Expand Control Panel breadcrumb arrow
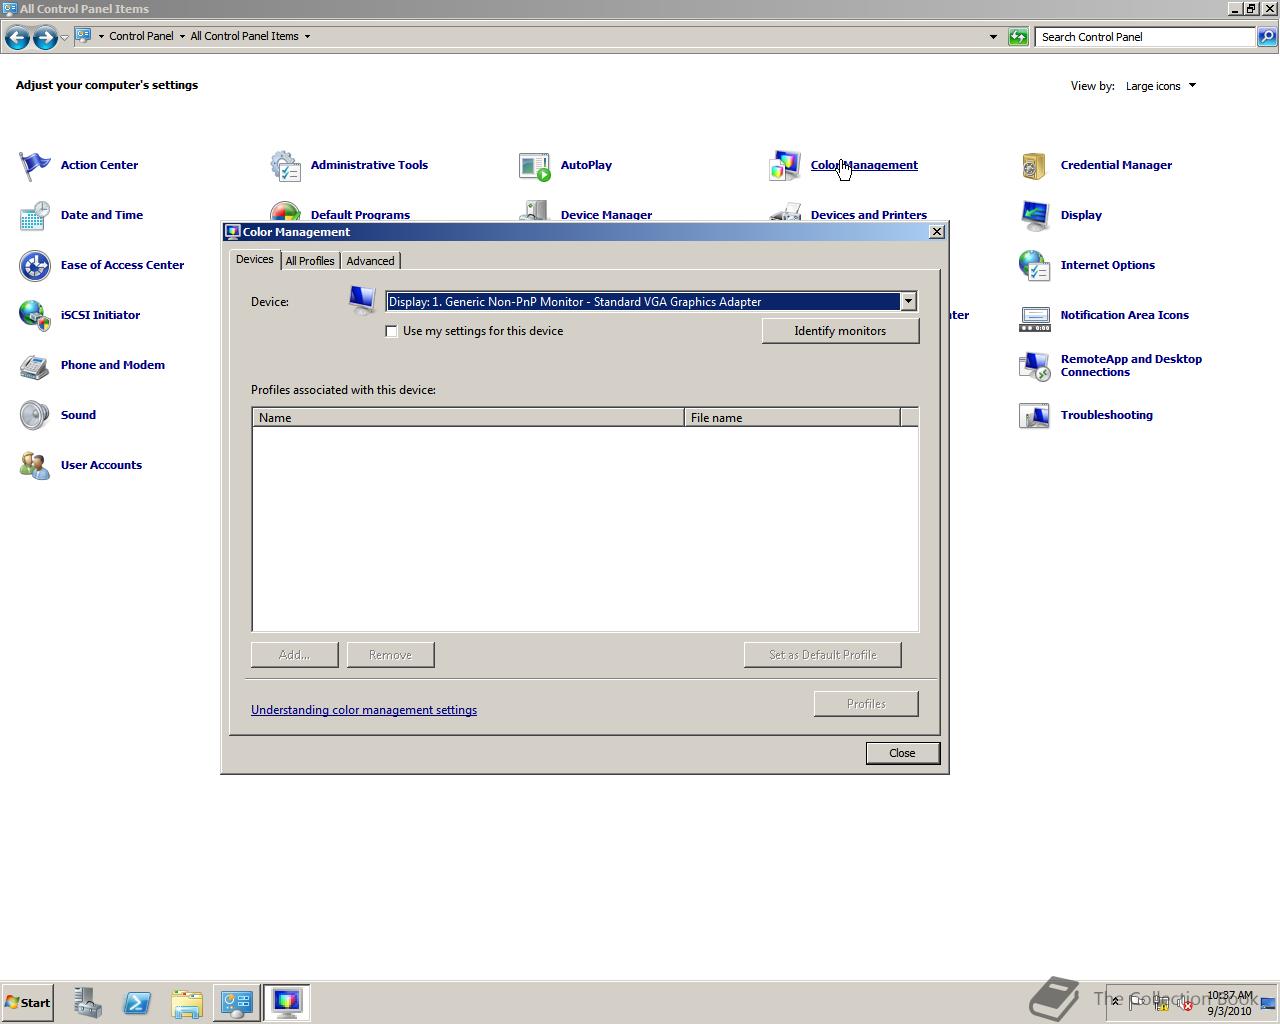1280x1024 pixels. 182,36
